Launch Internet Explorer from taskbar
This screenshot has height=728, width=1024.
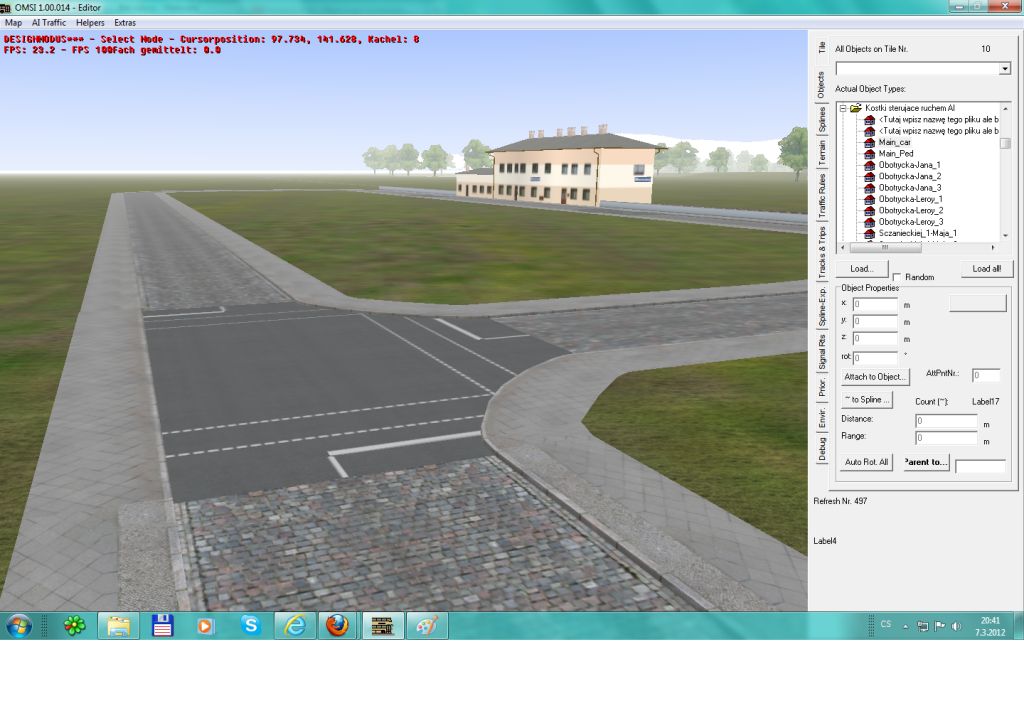pyautogui.click(x=295, y=626)
